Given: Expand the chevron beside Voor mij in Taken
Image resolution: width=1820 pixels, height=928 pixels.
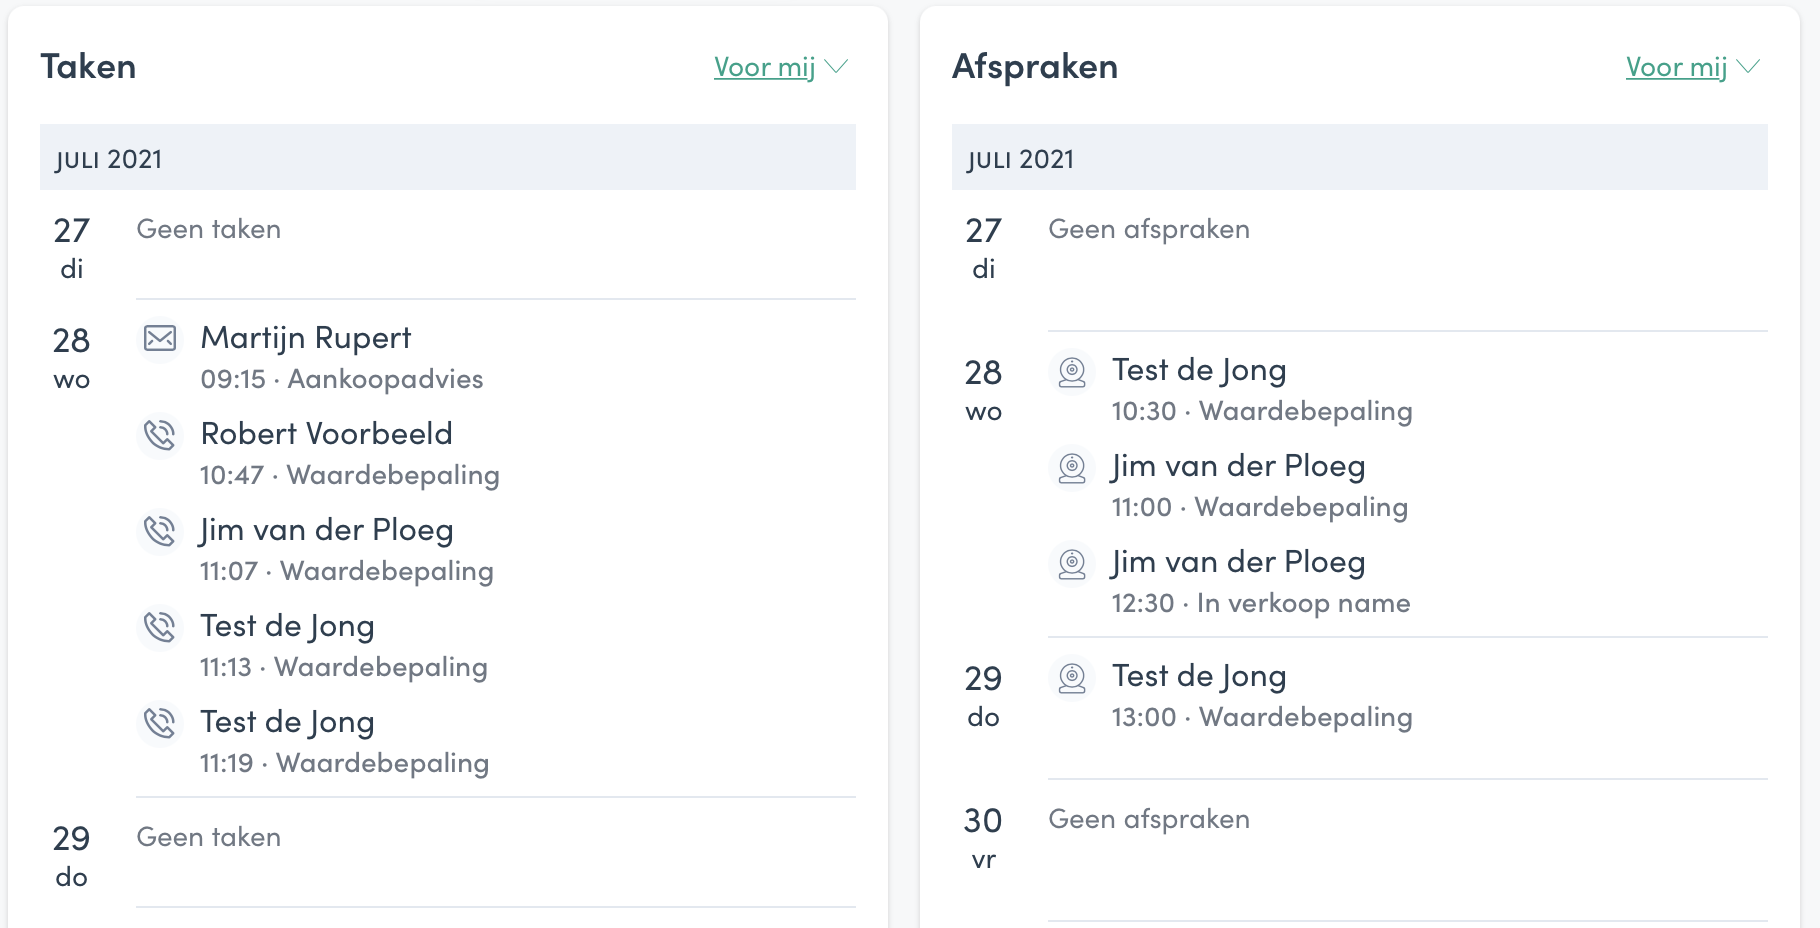Looking at the screenshot, I should click(836, 66).
